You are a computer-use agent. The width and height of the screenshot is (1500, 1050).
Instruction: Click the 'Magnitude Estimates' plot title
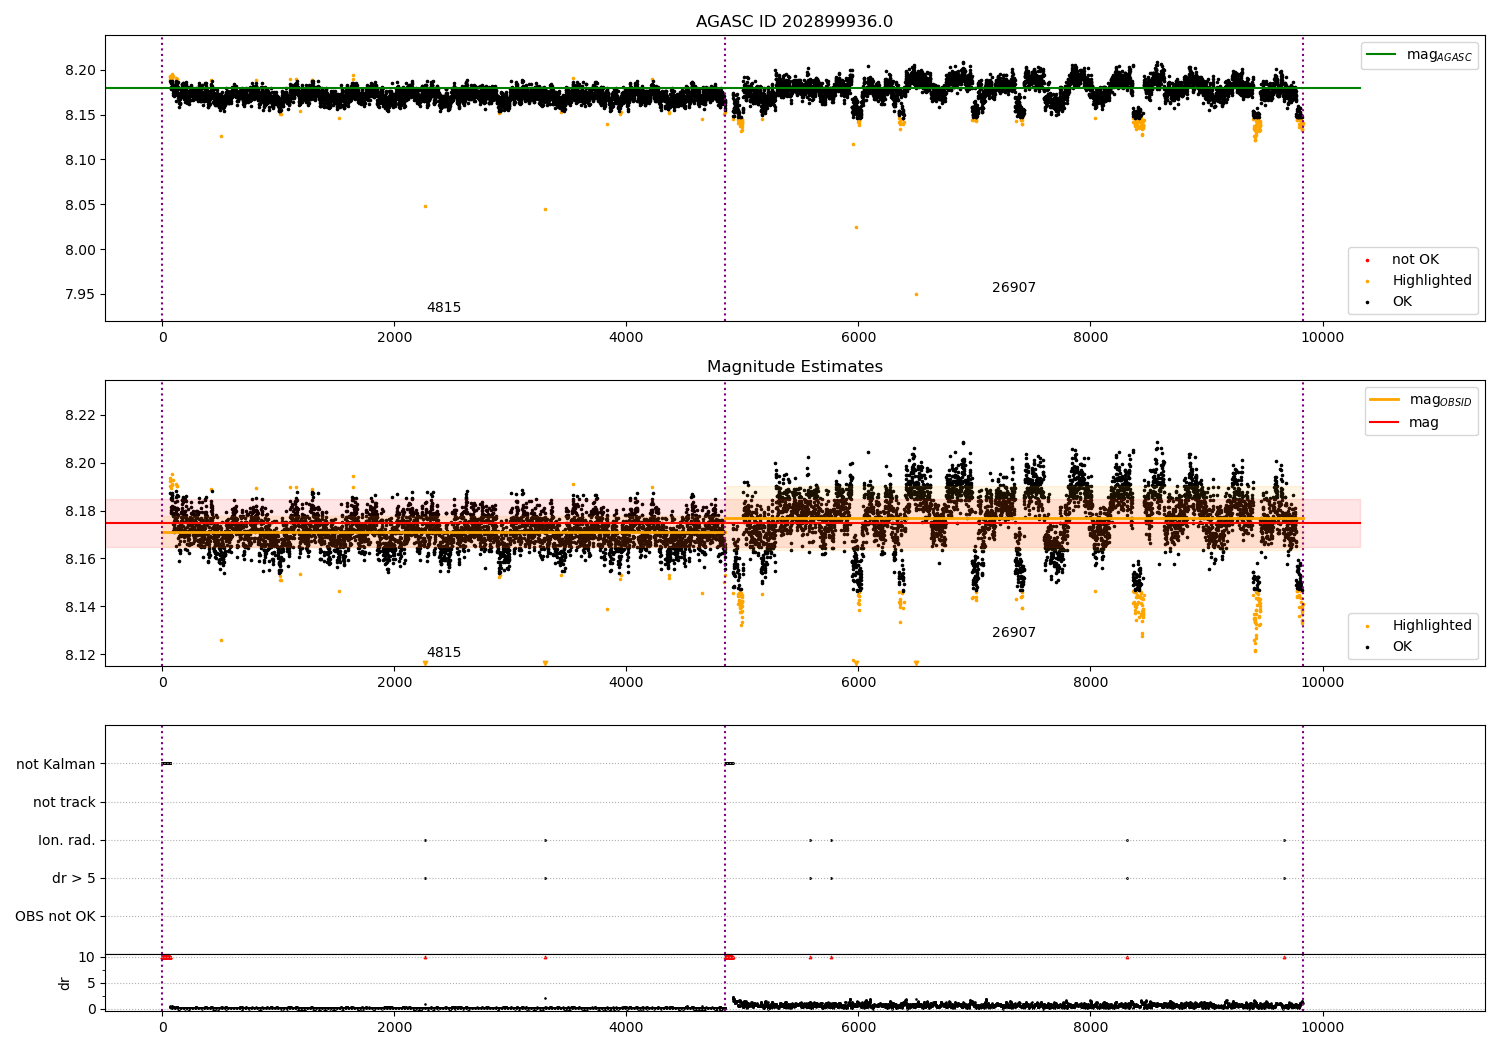(794, 367)
